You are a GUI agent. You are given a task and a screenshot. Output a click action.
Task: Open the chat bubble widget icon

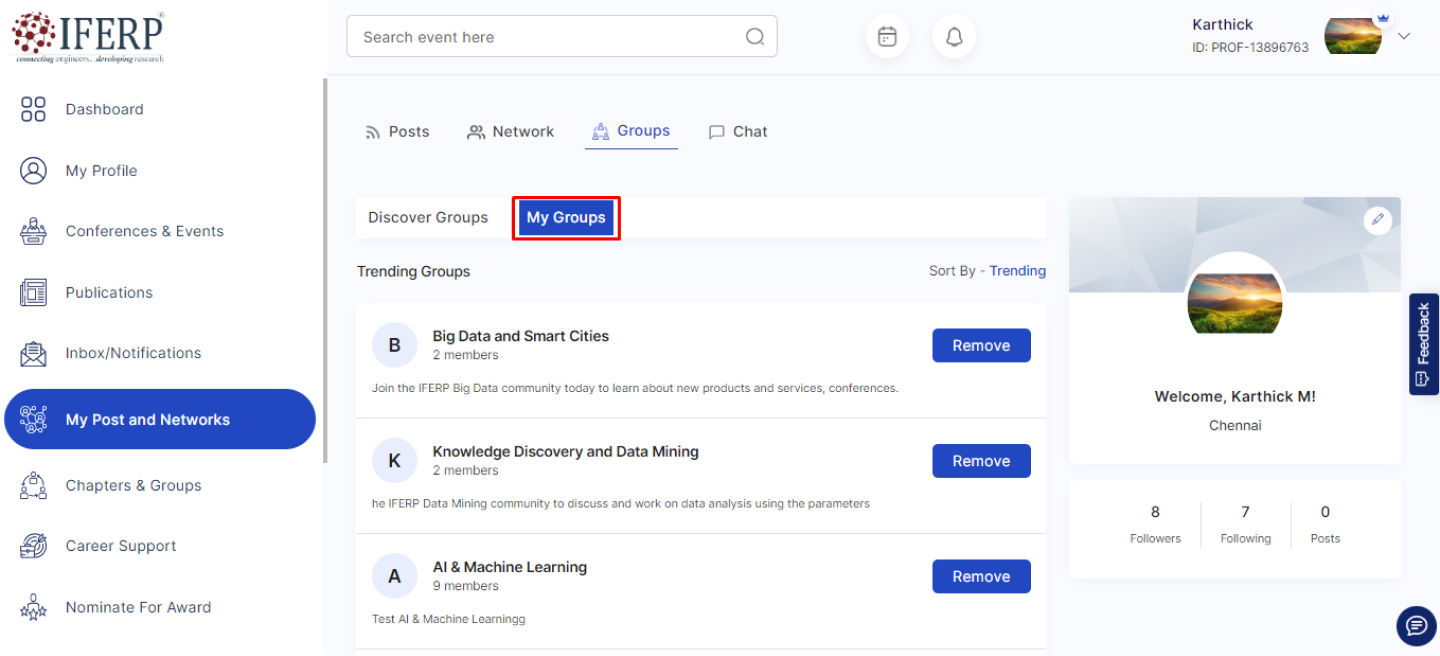(x=1416, y=626)
